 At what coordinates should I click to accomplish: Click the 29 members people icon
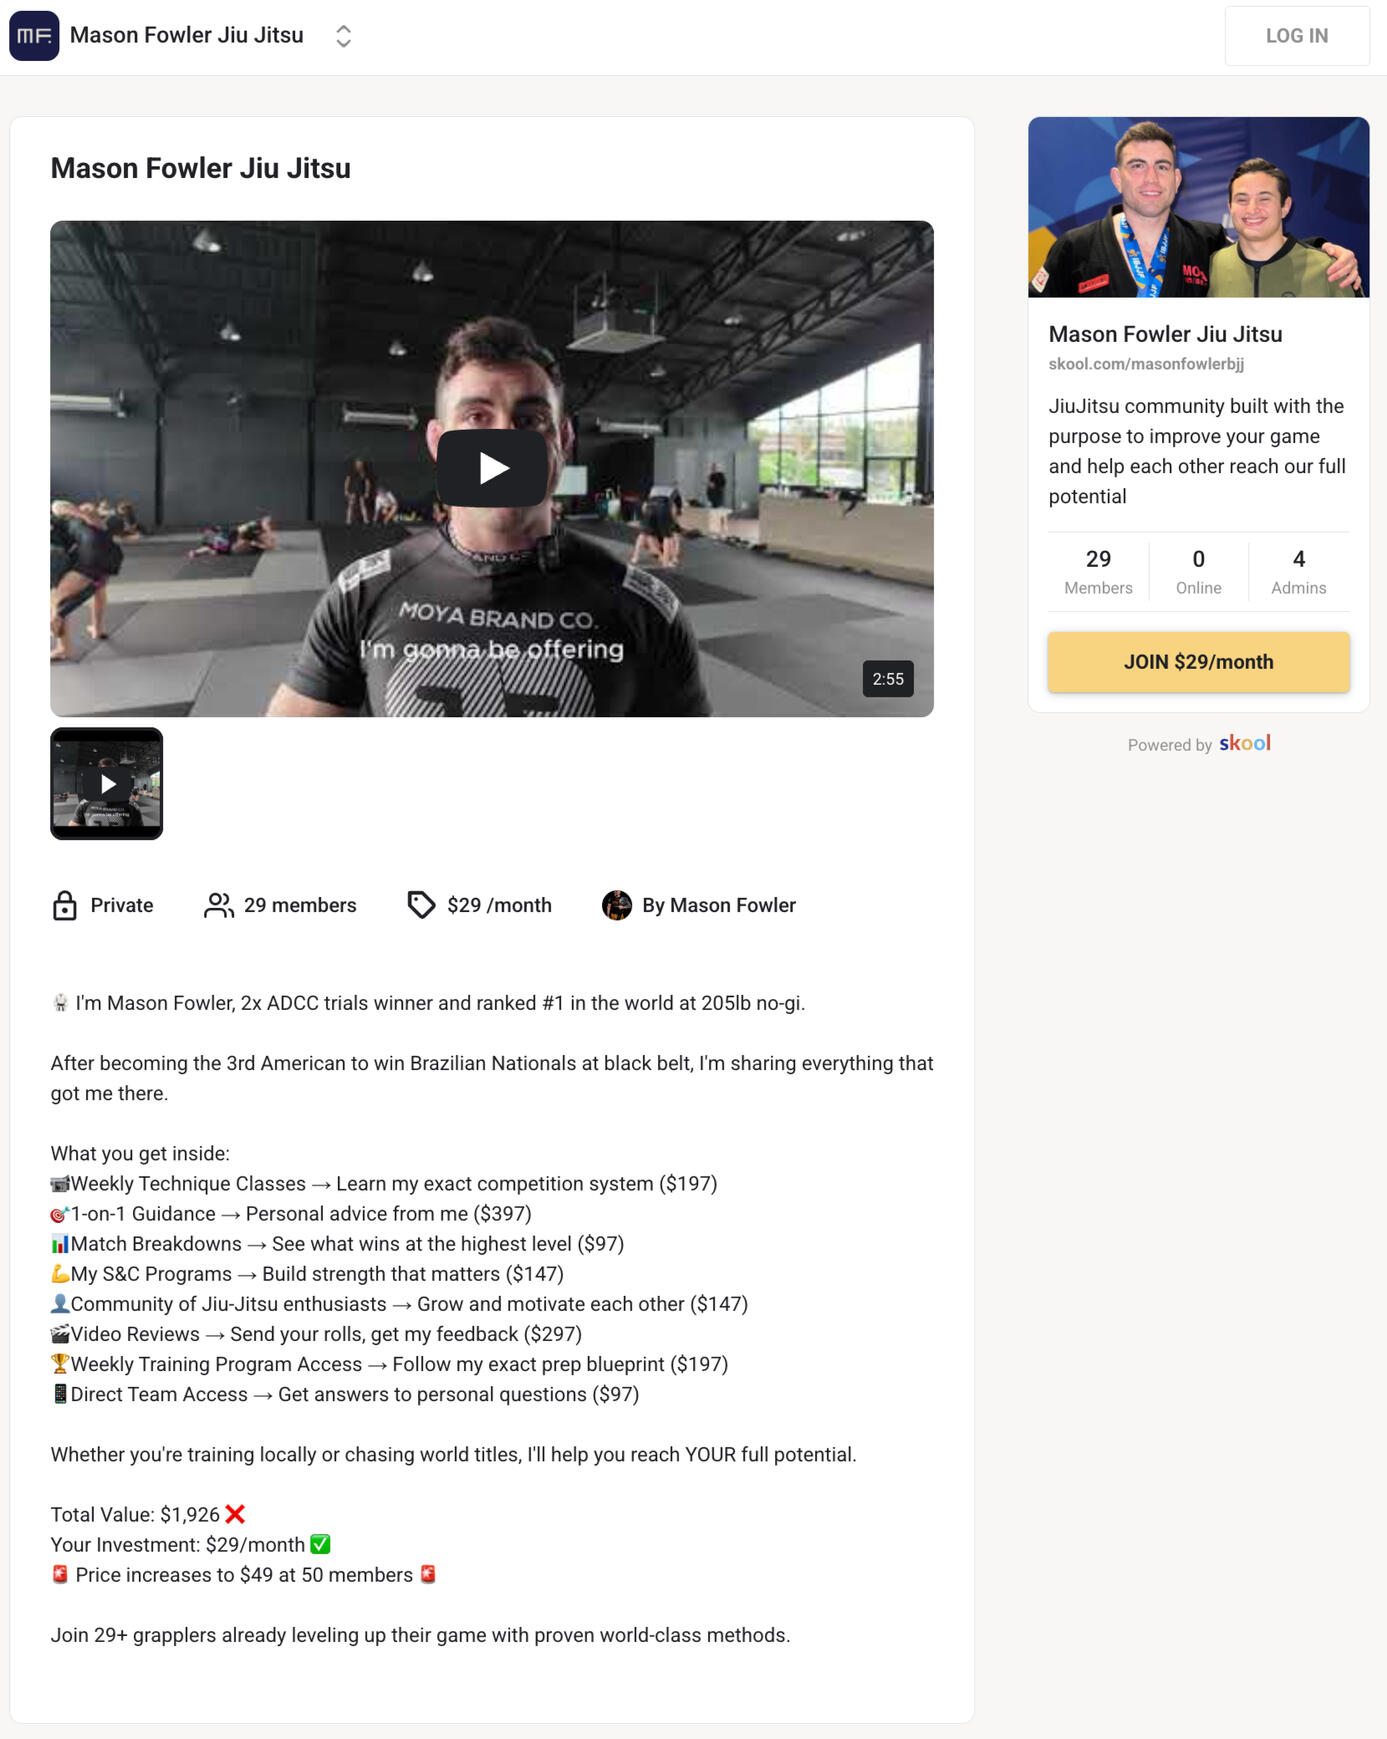coord(218,905)
